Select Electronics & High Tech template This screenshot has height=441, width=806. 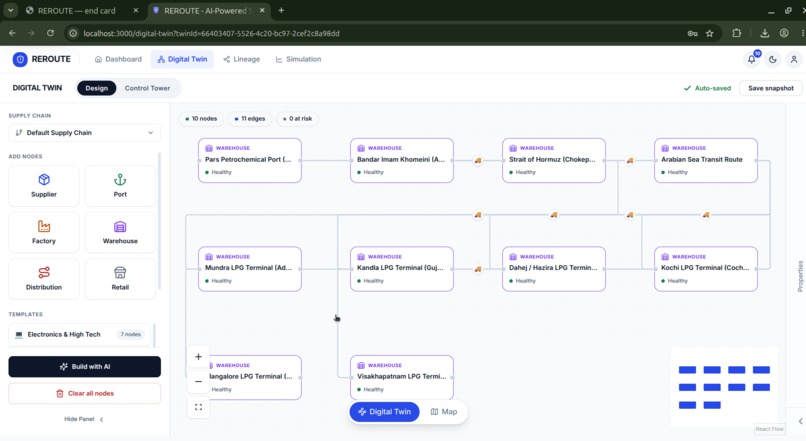[80, 335]
